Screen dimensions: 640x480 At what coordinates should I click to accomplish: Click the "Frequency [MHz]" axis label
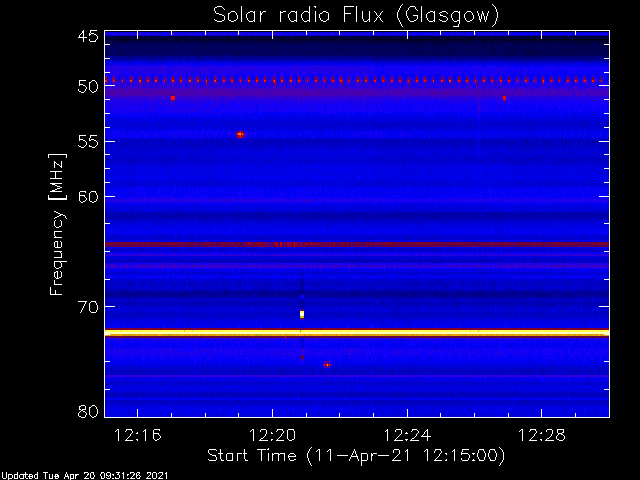click(x=57, y=224)
